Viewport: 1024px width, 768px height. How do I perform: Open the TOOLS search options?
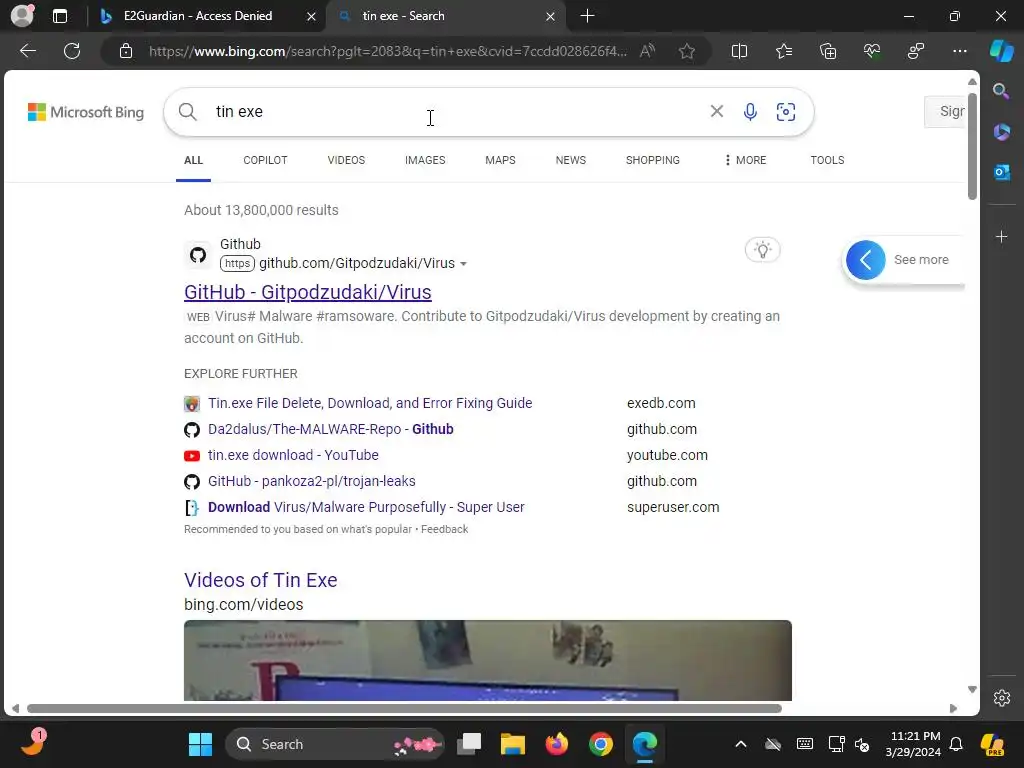click(x=827, y=160)
